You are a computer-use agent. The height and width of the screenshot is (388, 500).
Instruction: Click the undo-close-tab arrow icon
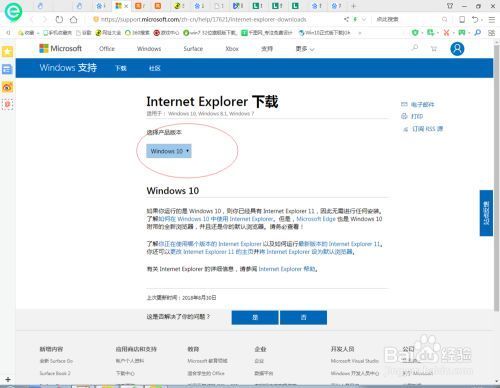click(475, 19)
